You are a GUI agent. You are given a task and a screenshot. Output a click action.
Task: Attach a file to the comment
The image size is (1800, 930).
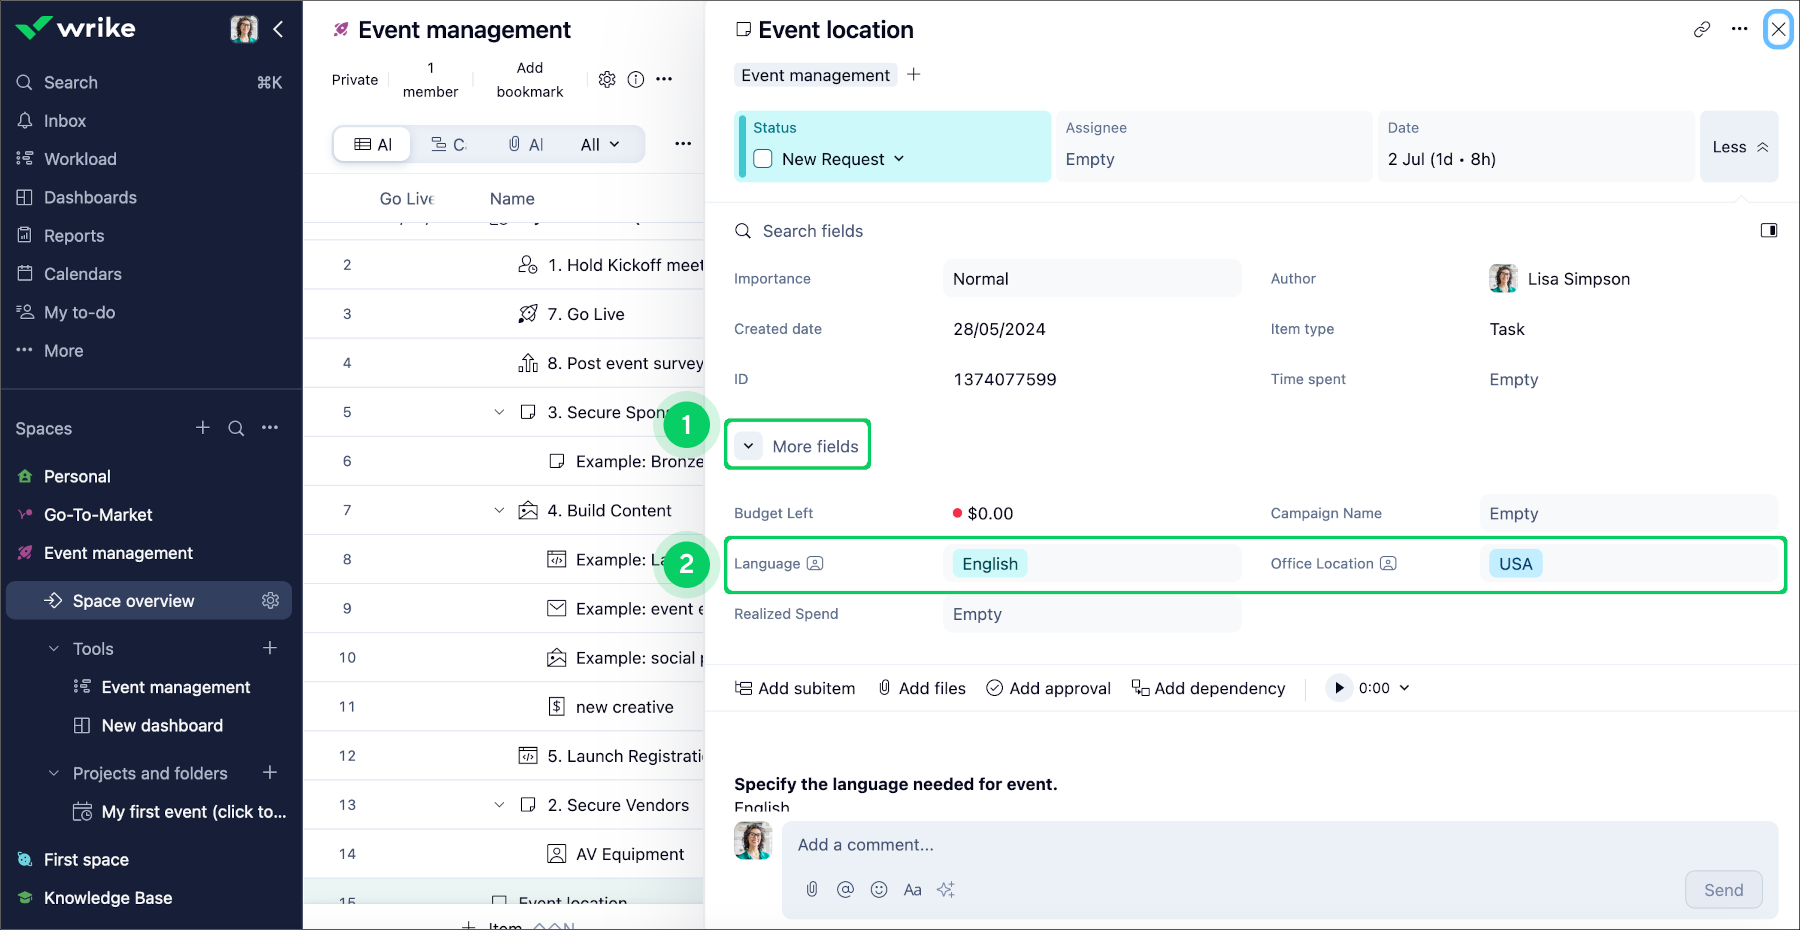pos(811,889)
